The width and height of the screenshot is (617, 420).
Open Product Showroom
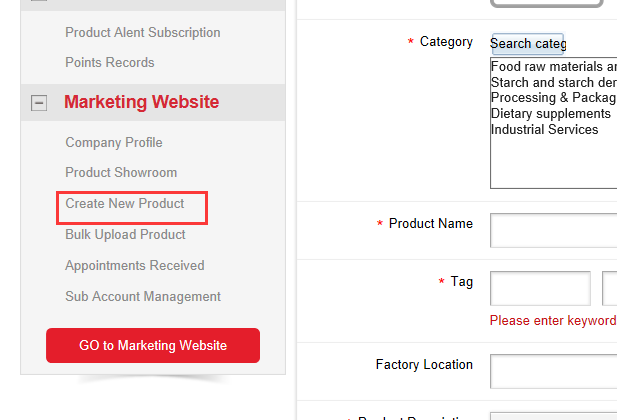tap(121, 172)
